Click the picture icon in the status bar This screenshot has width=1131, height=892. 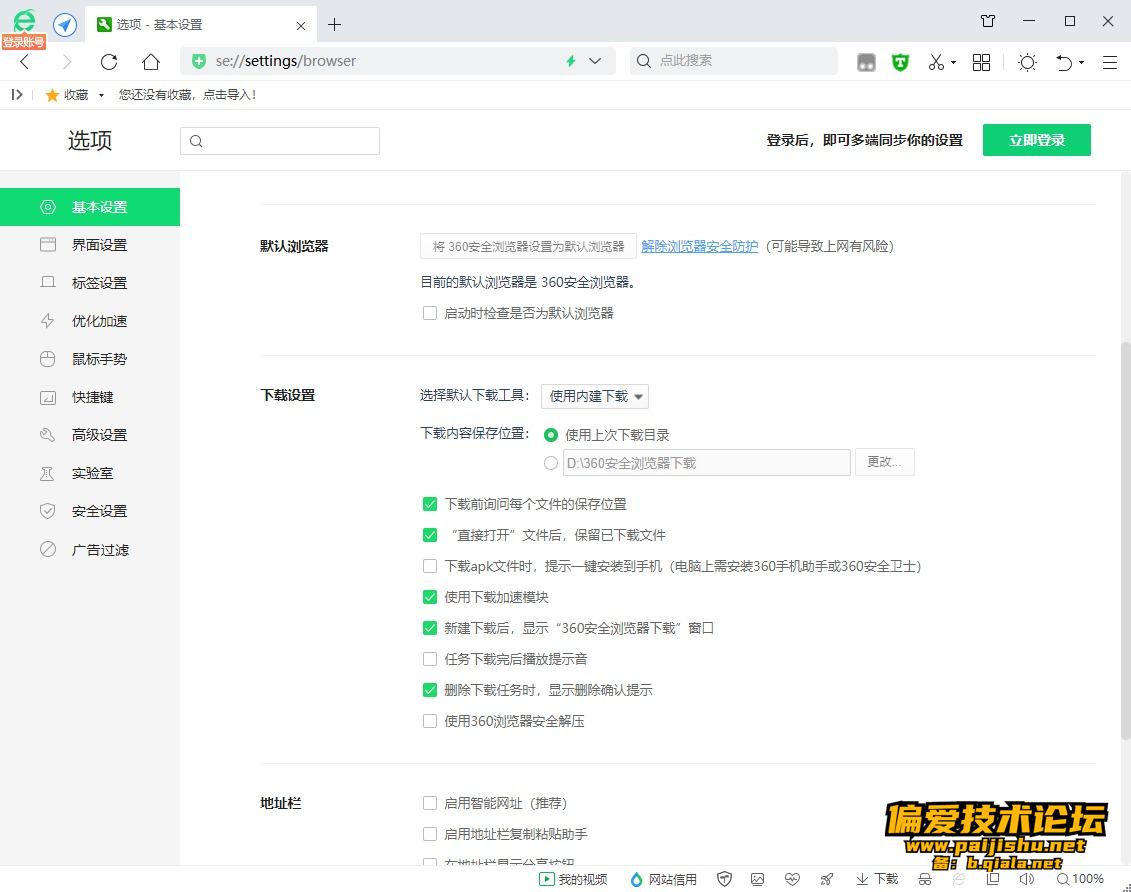click(x=757, y=879)
